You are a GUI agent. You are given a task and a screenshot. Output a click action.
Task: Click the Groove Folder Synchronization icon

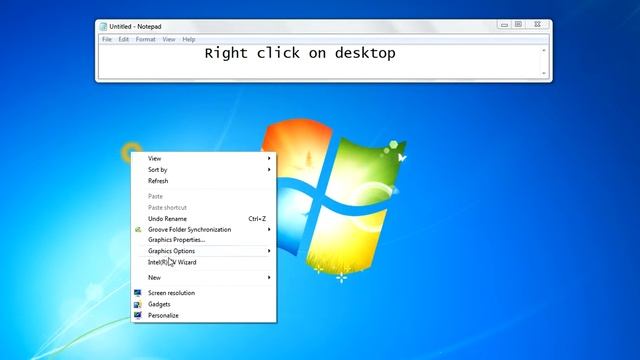coord(138,229)
